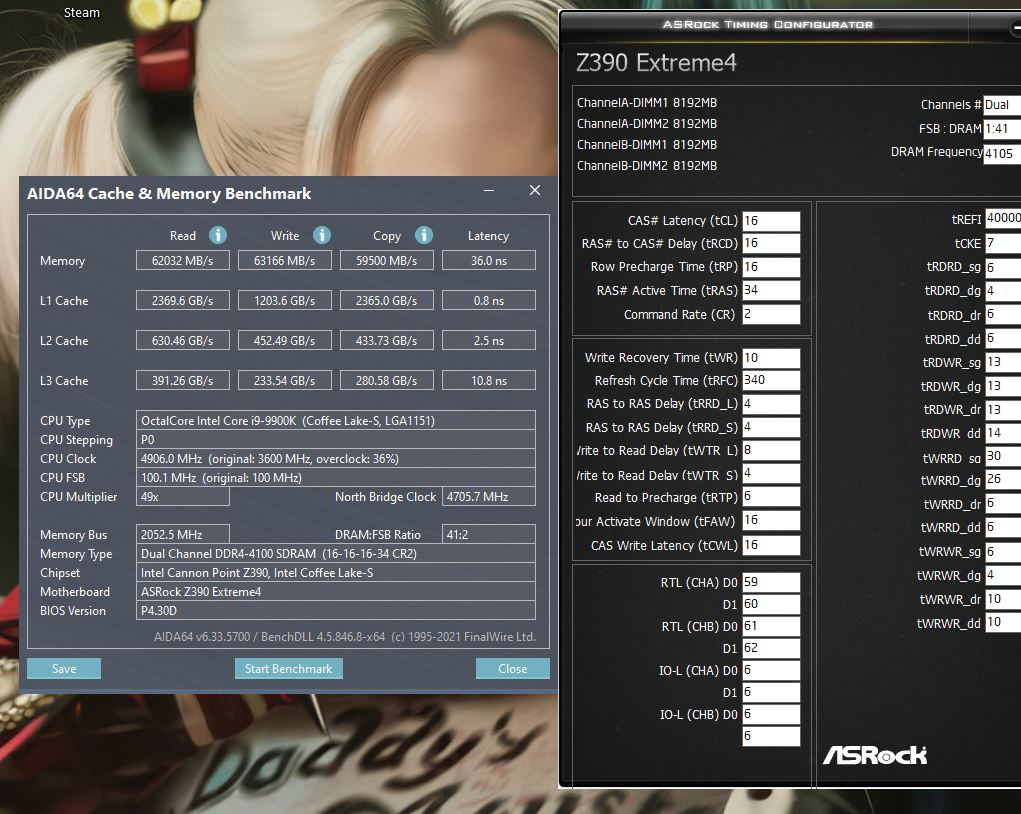Select CPU Multiplier 49x field
The width and height of the screenshot is (1021, 814).
[x=183, y=496]
